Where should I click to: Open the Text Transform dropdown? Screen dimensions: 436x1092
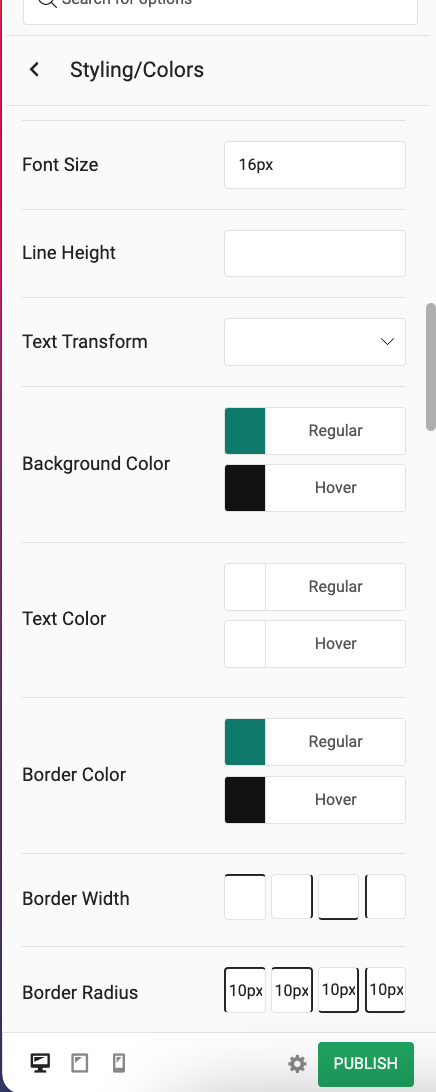[x=315, y=342]
